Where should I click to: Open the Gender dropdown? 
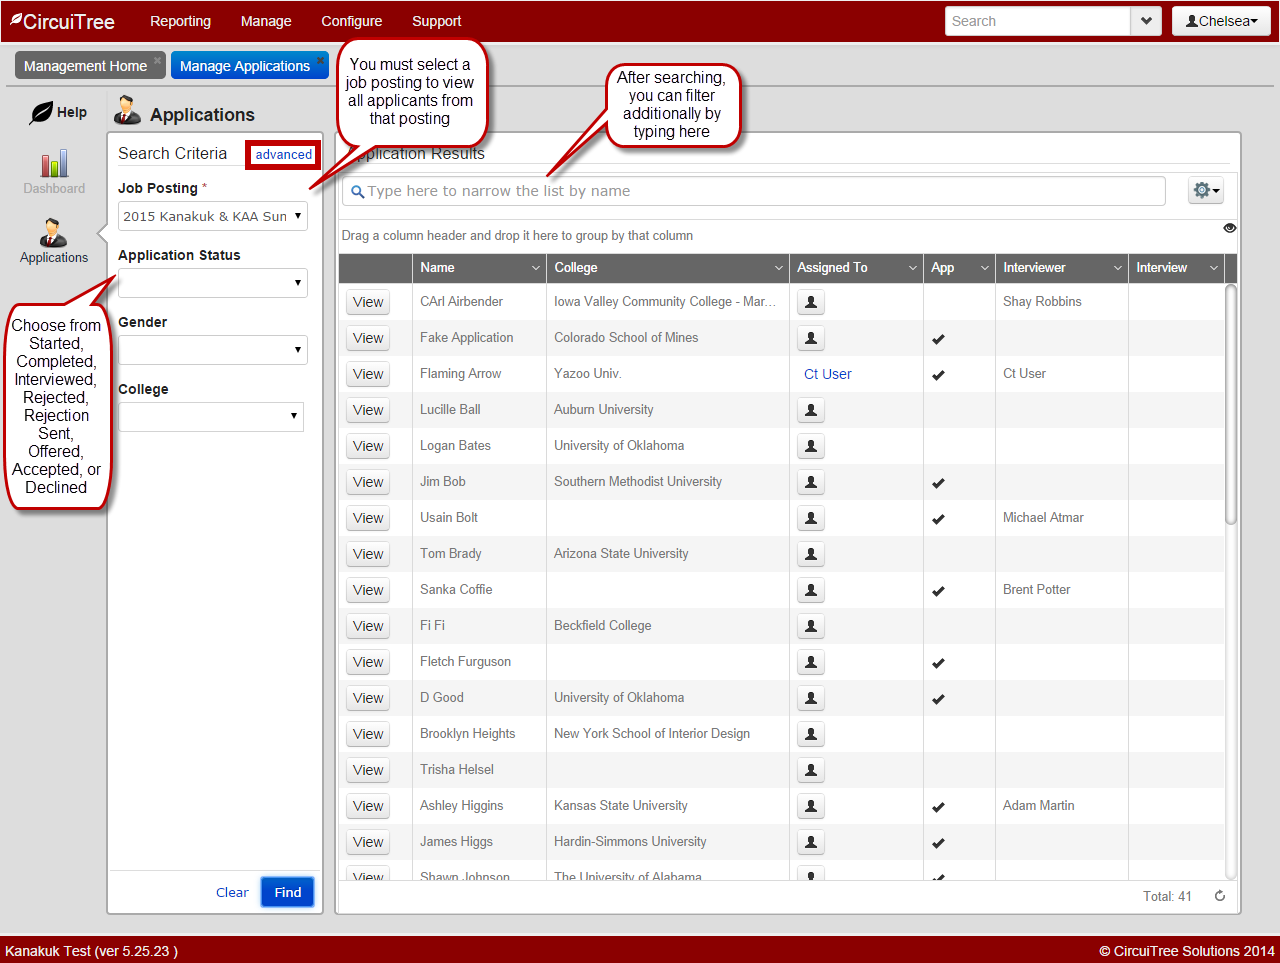pyautogui.click(x=212, y=350)
